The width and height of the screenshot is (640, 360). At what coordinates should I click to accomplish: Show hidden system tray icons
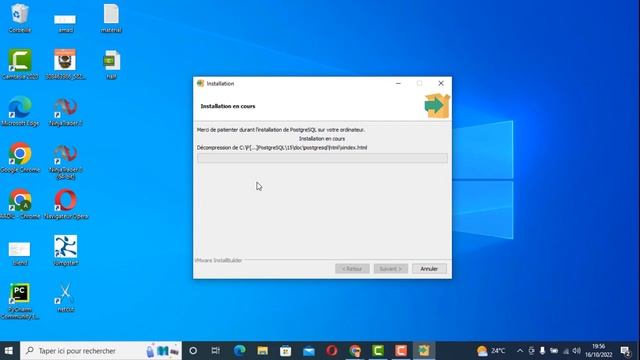click(x=520, y=351)
